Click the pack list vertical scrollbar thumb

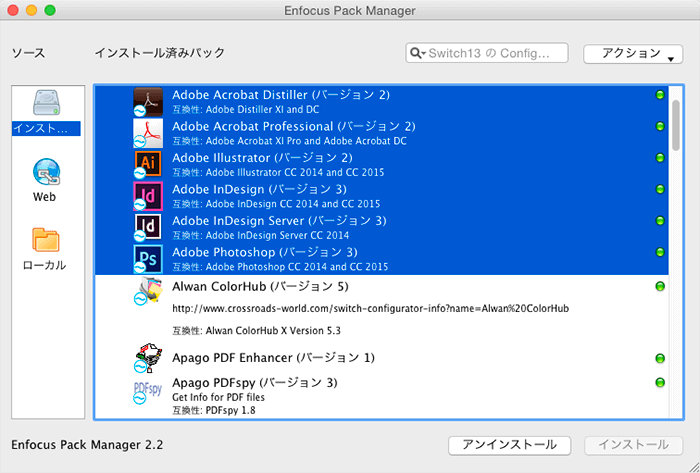676,125
